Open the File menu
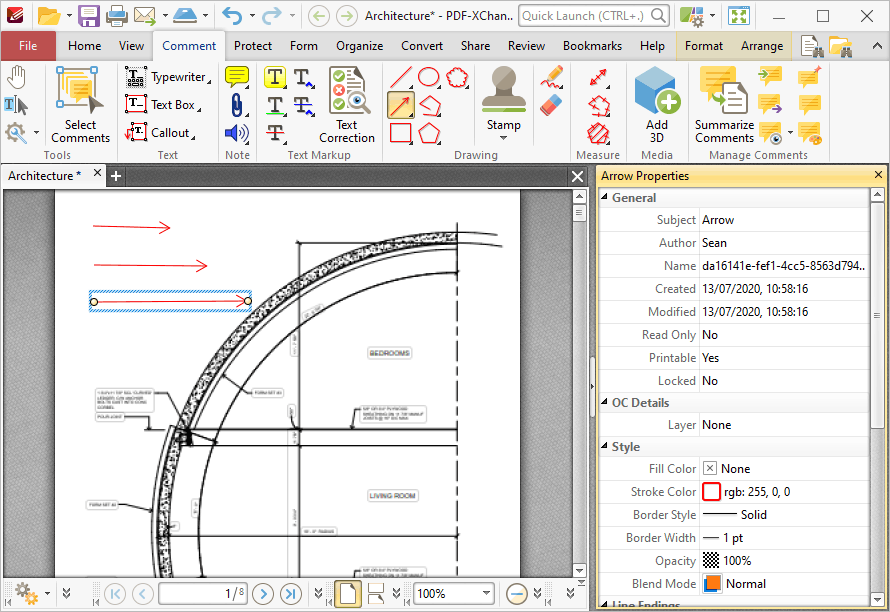 (x=28, y=46)
